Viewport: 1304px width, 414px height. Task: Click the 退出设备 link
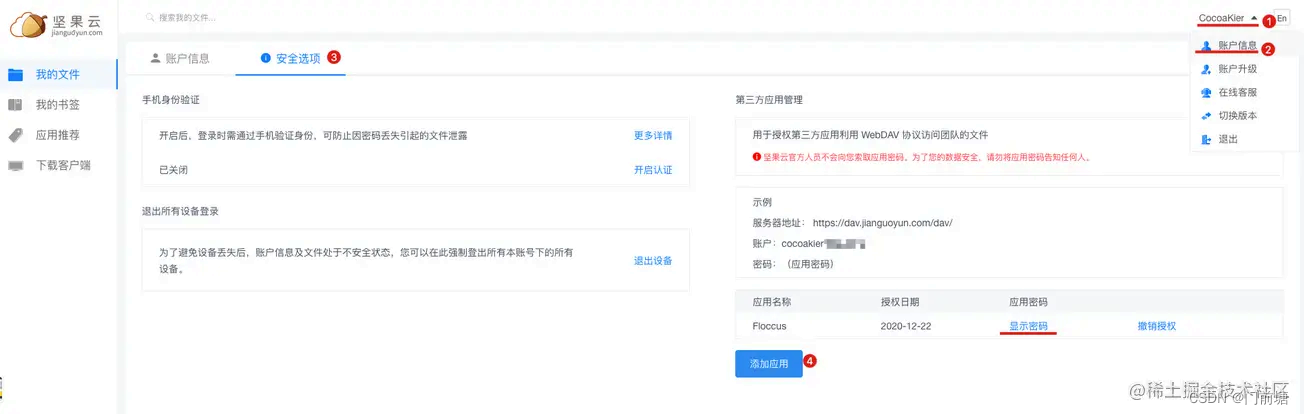coord(653,261)
